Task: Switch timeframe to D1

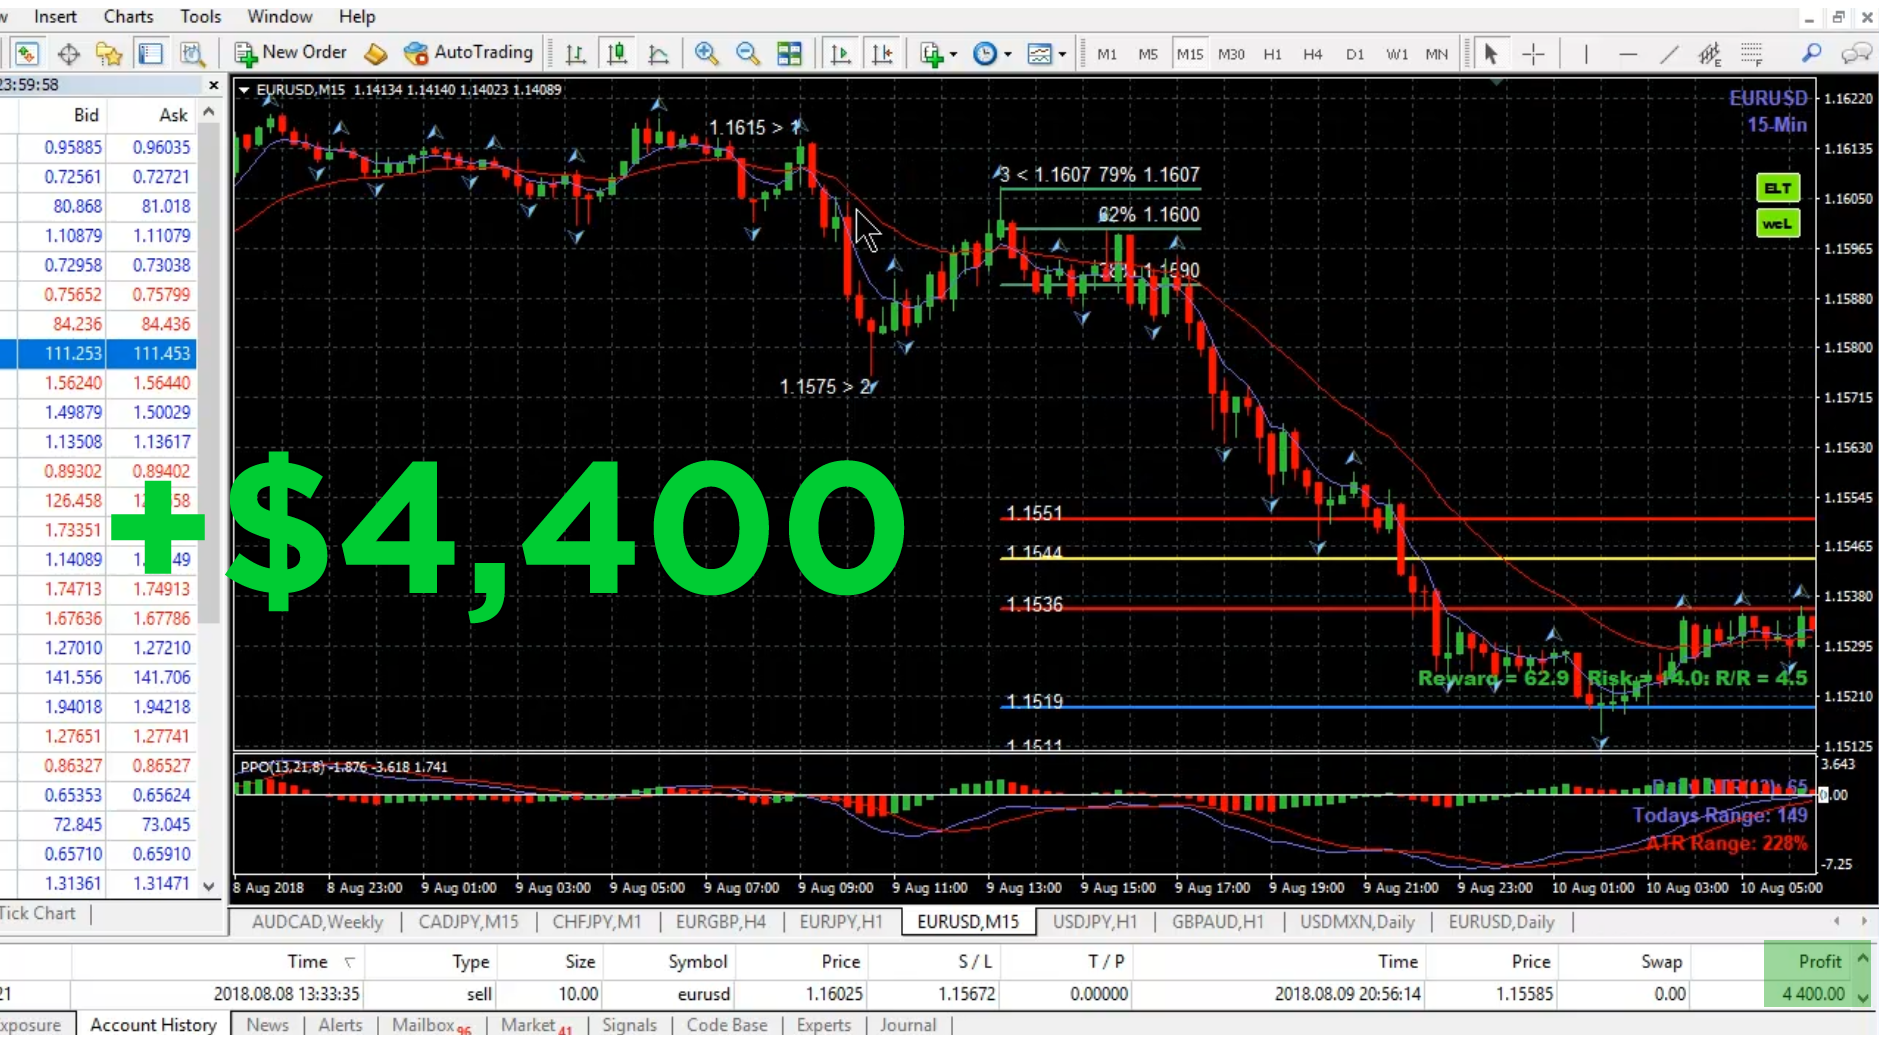Action: pos(1355,54)
